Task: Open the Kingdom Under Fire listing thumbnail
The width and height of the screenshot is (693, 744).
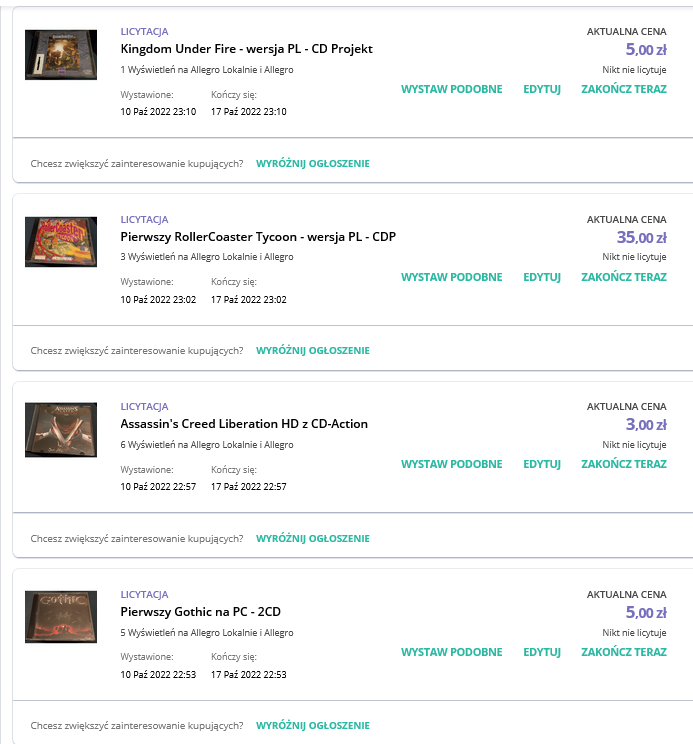Action: click(61, 55)
